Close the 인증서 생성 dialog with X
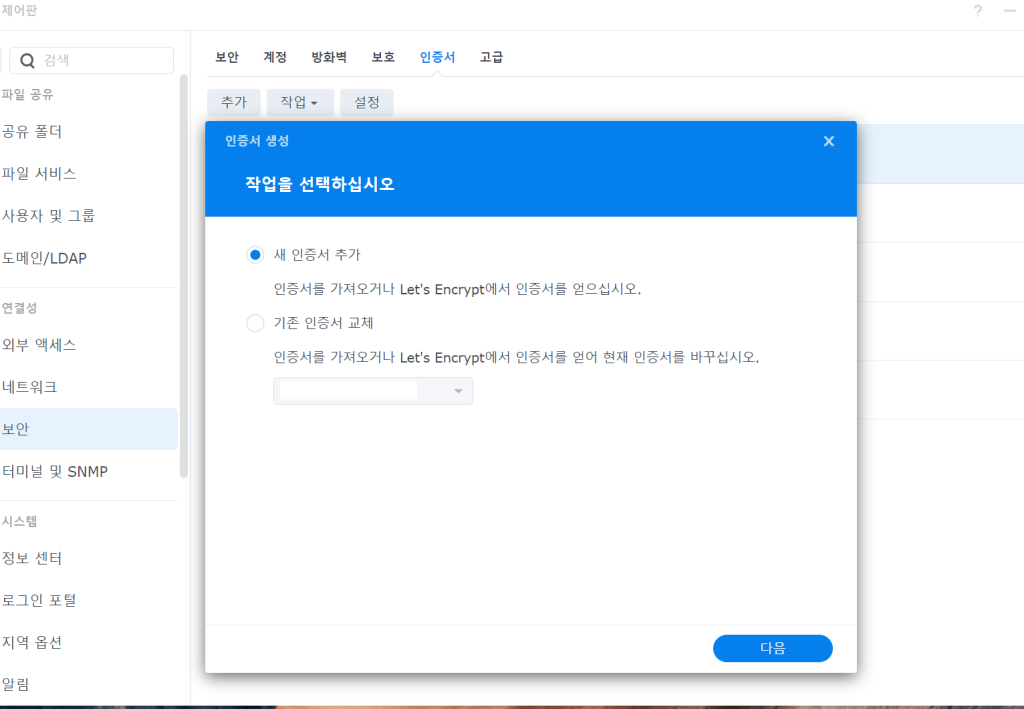The height and width of the screenshot is (709, 1024). pyautogui.click(x=828, y=141)
